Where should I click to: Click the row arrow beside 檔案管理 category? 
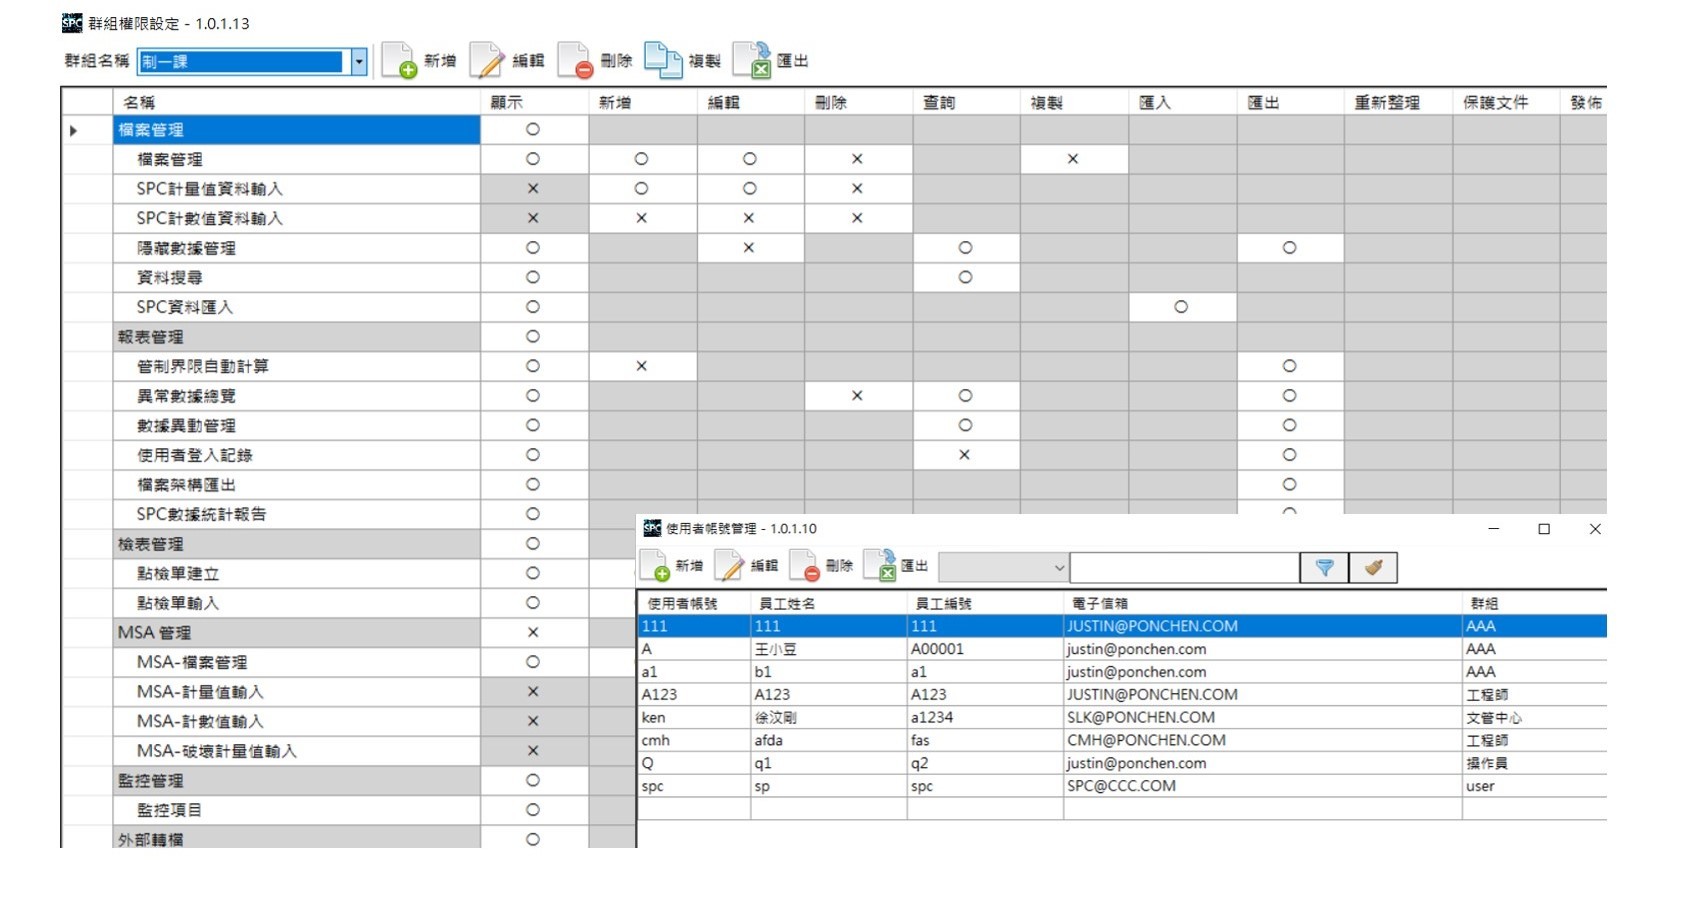pyautogui.click(x=74, y=131)
